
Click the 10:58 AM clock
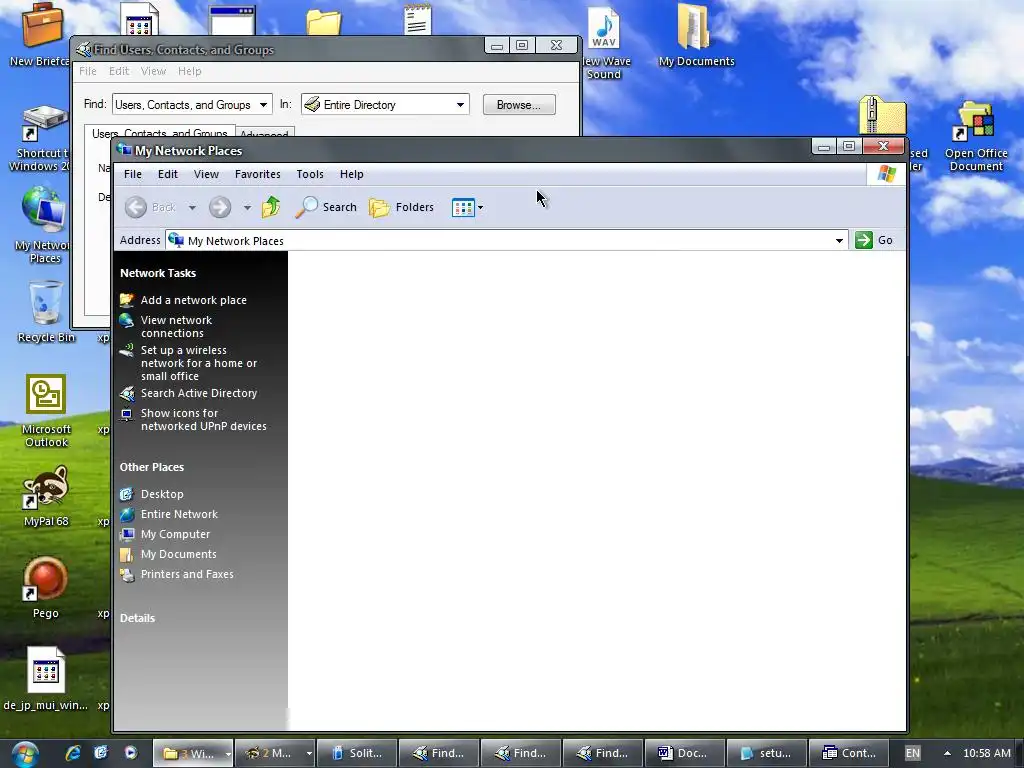(x=986, y=753)
